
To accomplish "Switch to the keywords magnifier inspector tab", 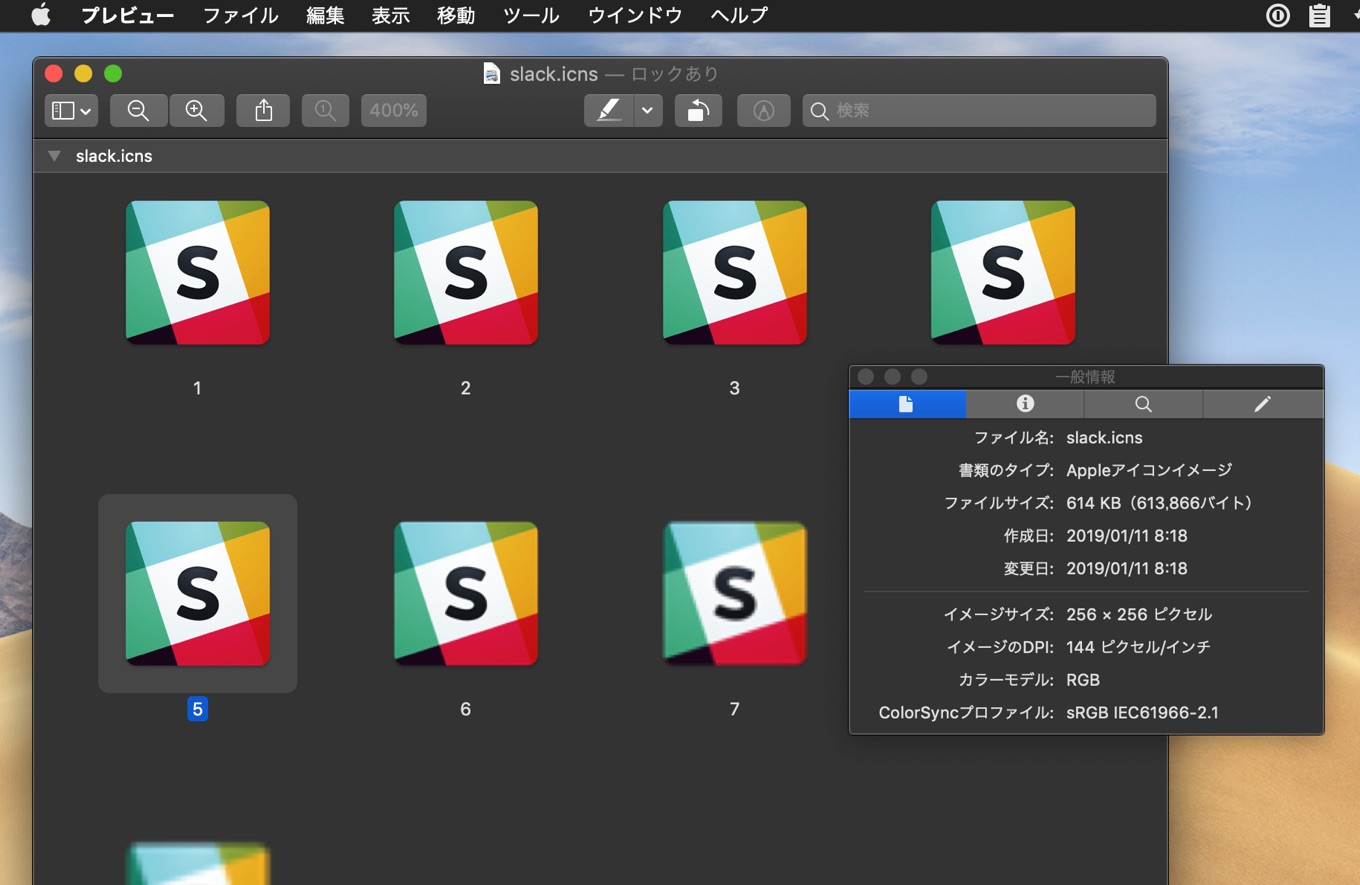I will (1143, 404).
